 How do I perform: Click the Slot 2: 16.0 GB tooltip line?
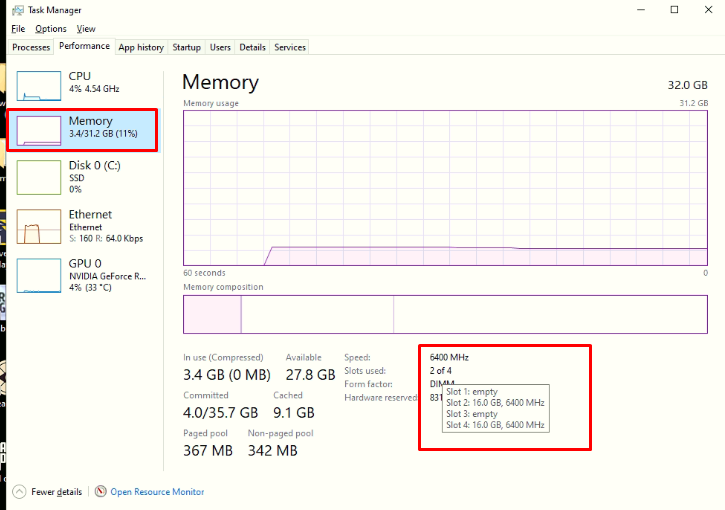tap(495, 403)
